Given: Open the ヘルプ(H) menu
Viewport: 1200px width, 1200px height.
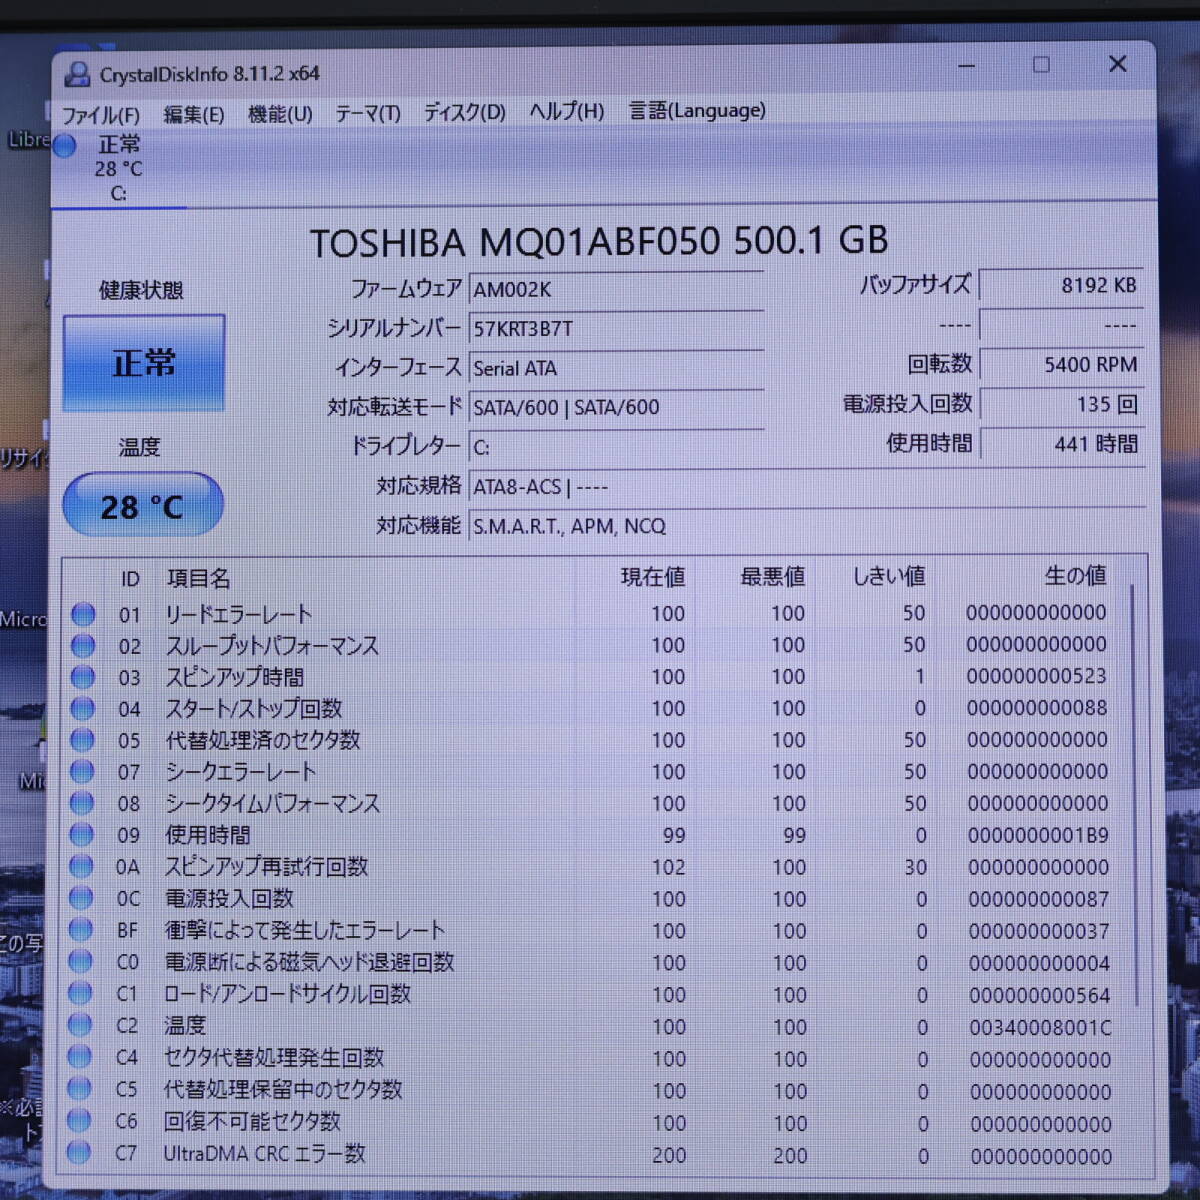Looking at the screenshot, I should coord(566,111).
